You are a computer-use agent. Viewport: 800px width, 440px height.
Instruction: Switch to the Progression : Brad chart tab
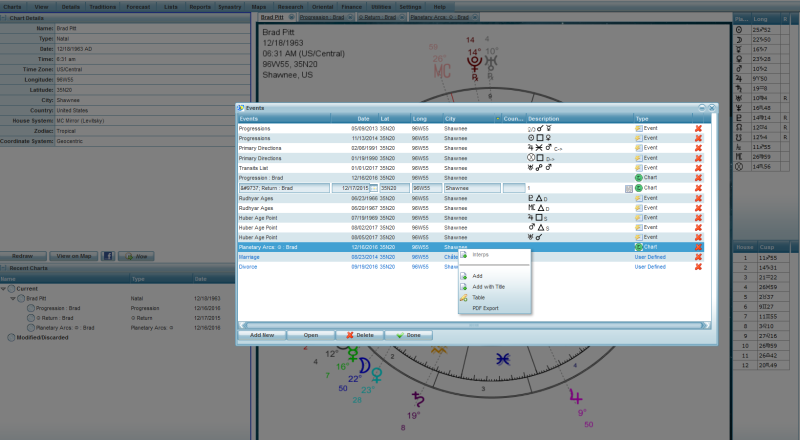(x=323, y=18)
